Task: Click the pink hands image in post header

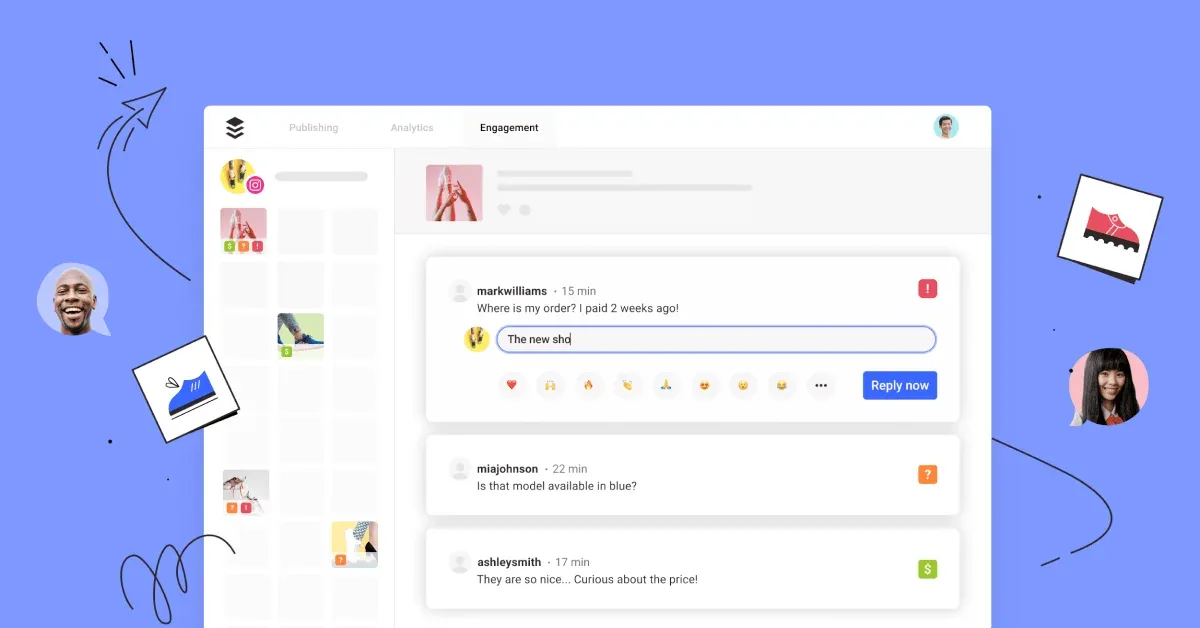Action: 454,192
